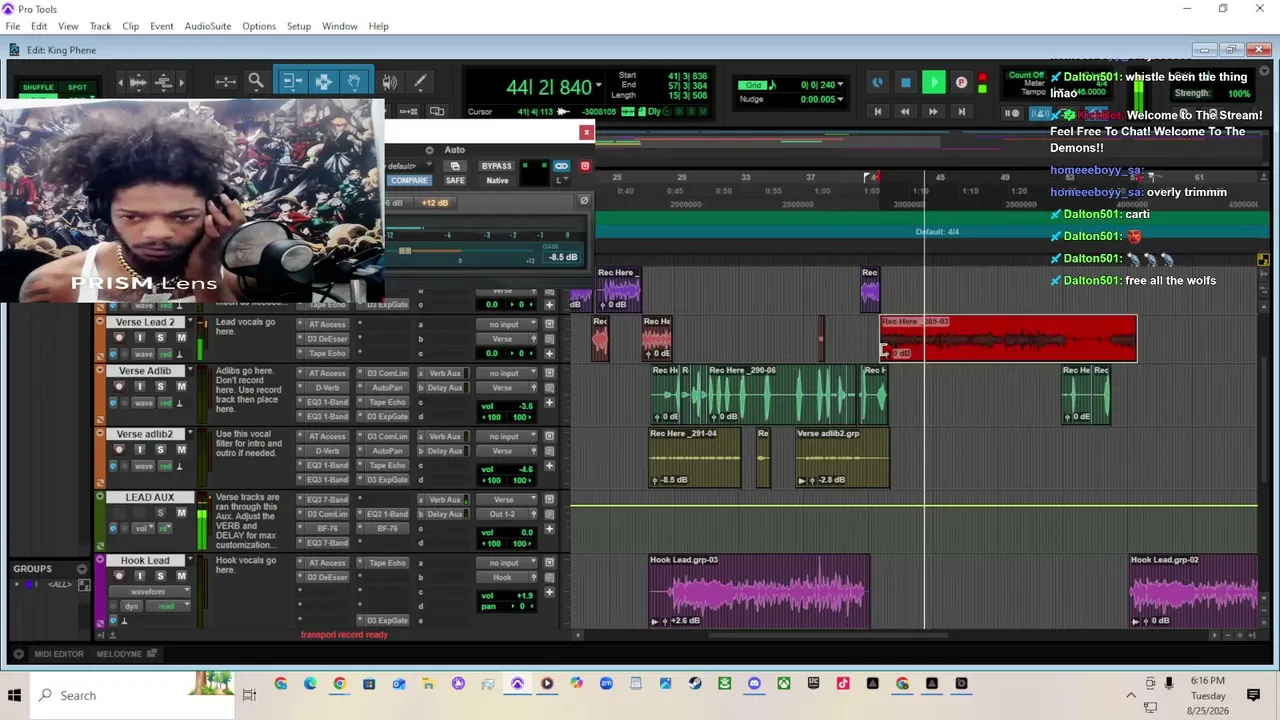Open the Track menu
This screenshot has width=1280, height=720.
coord(100,26)
